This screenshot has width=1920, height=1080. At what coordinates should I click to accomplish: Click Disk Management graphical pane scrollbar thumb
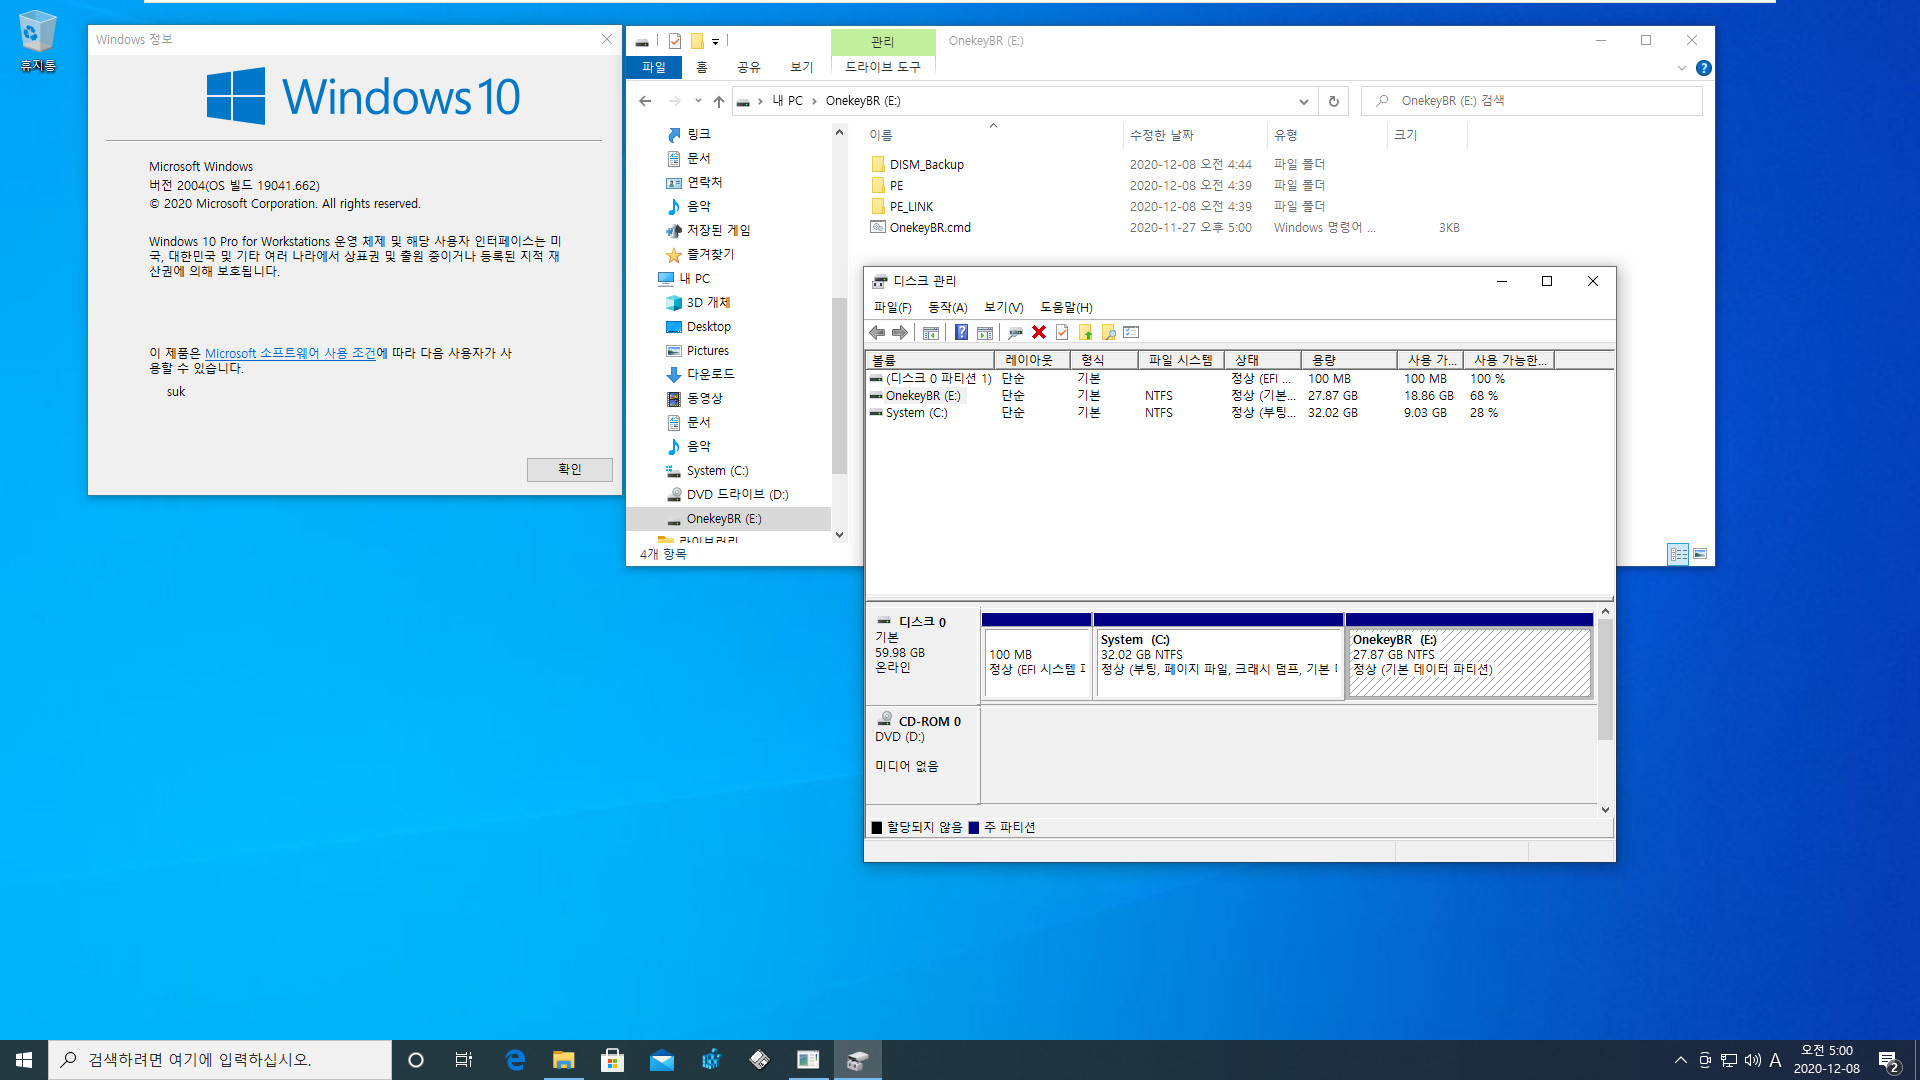(x=1605, y=679)
